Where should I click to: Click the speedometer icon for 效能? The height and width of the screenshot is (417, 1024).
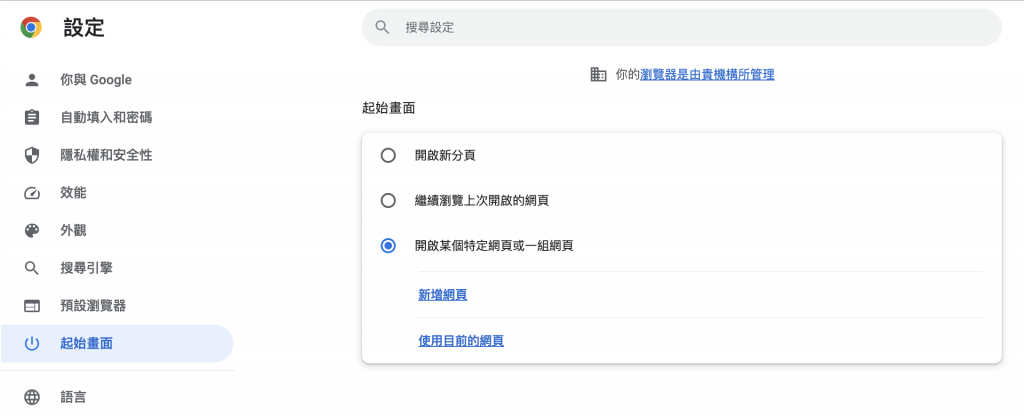(x=31, y=193)
